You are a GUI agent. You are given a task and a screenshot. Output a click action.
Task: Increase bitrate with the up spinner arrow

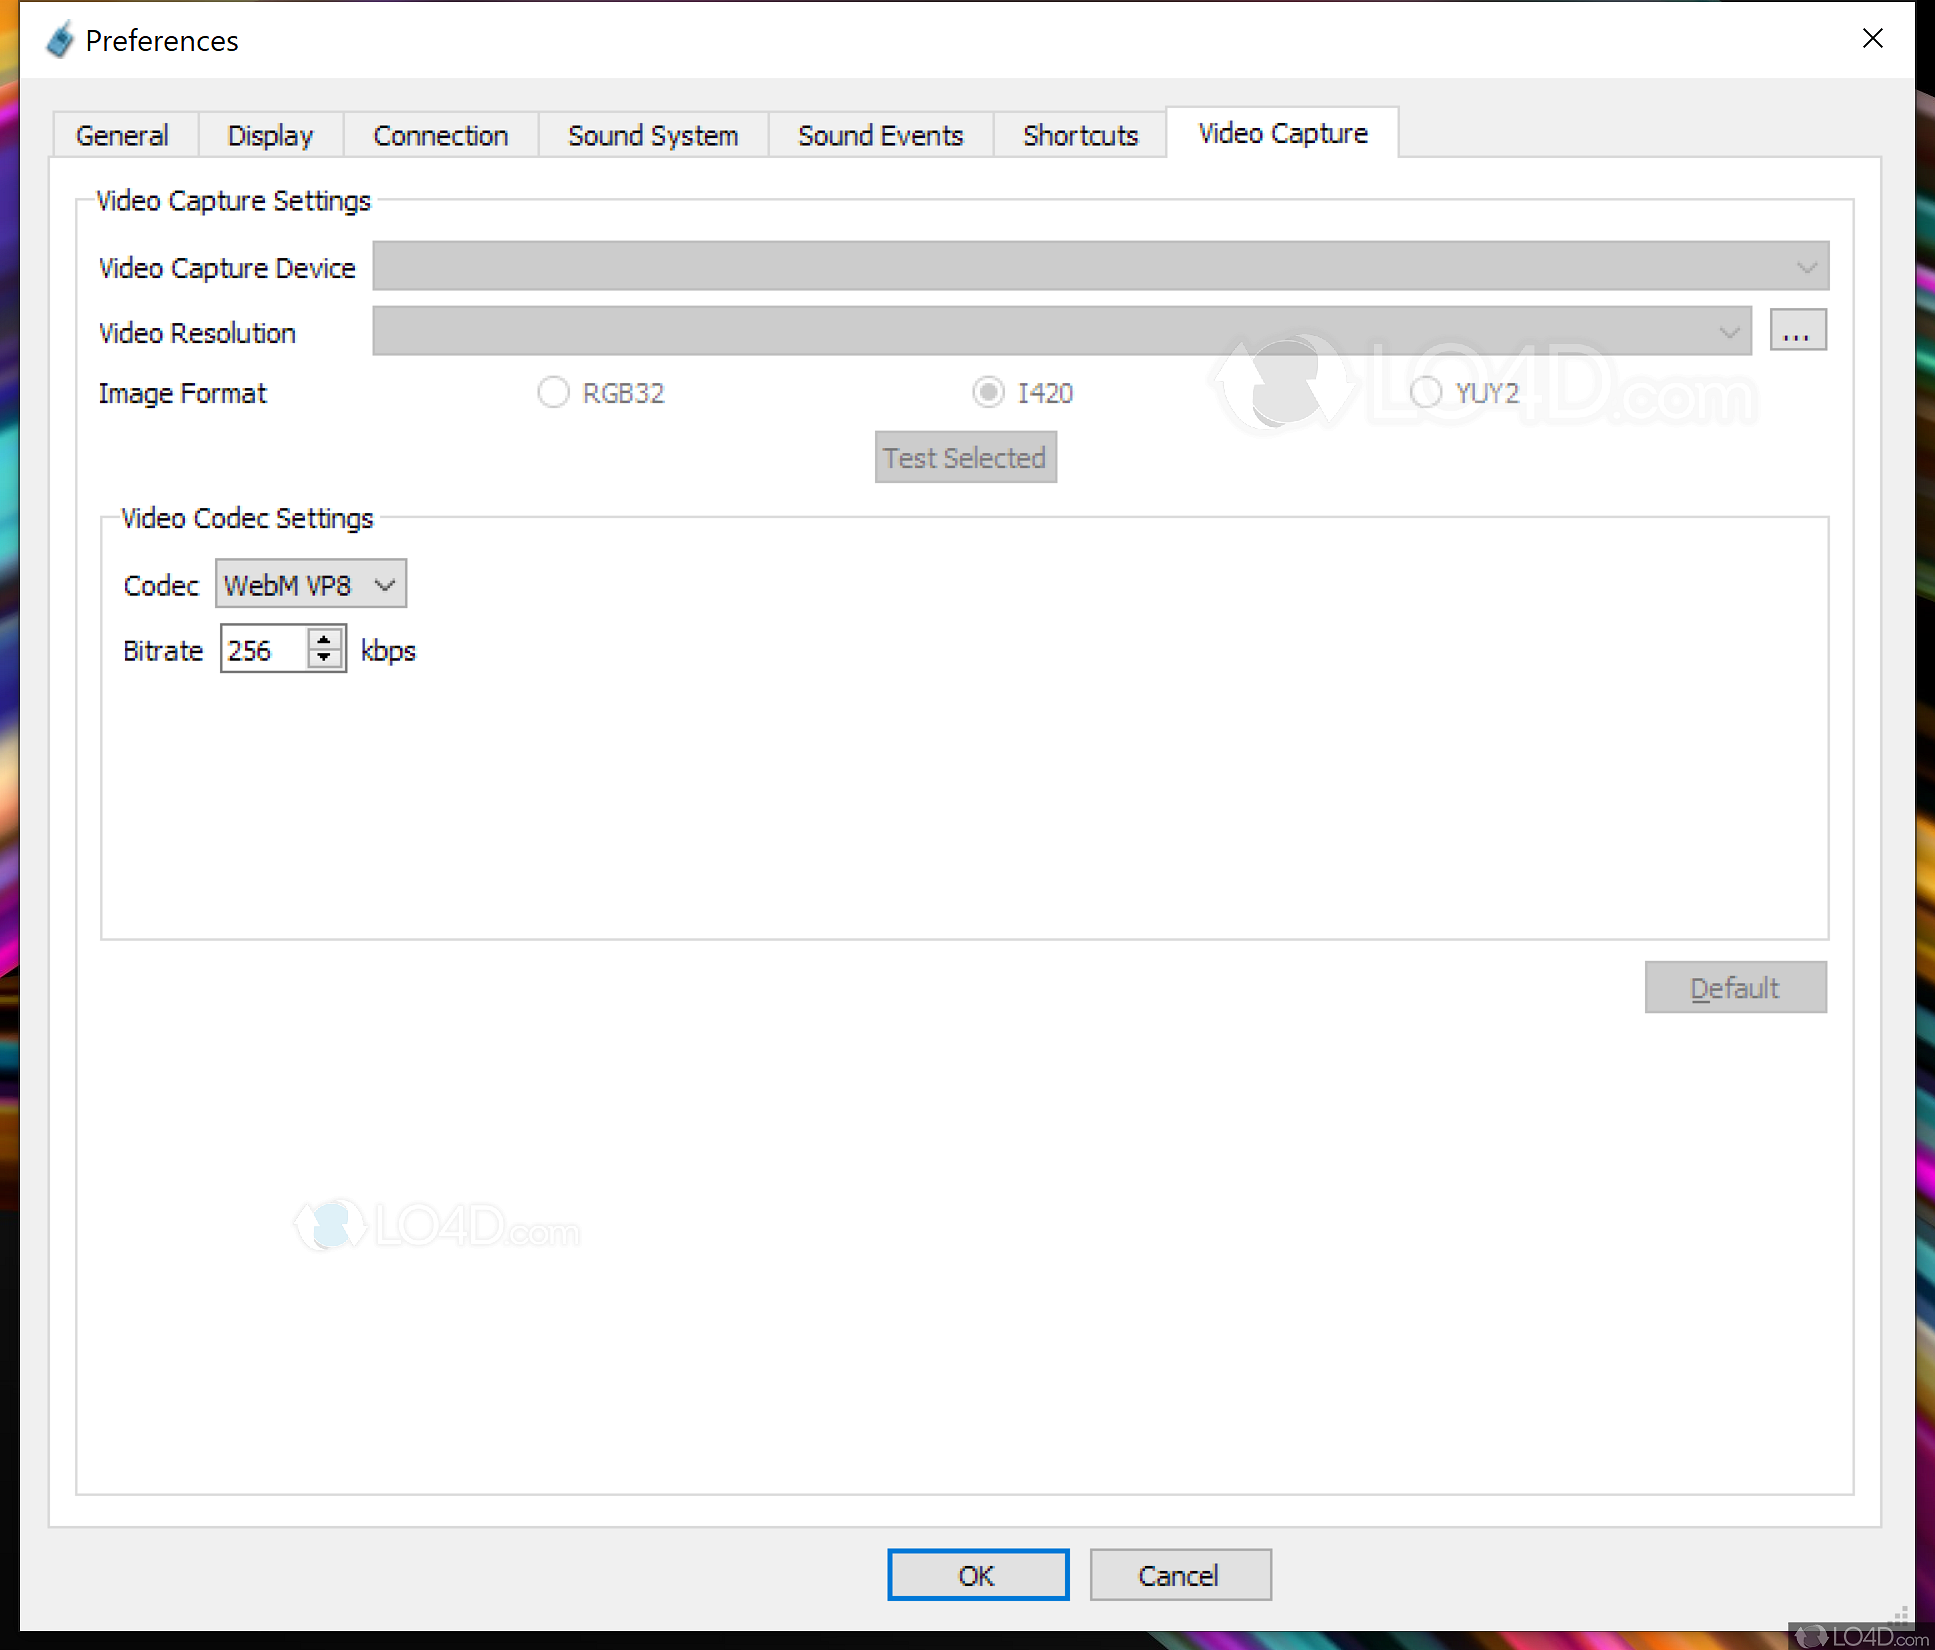pyautogui.click(x=324, y=639)
